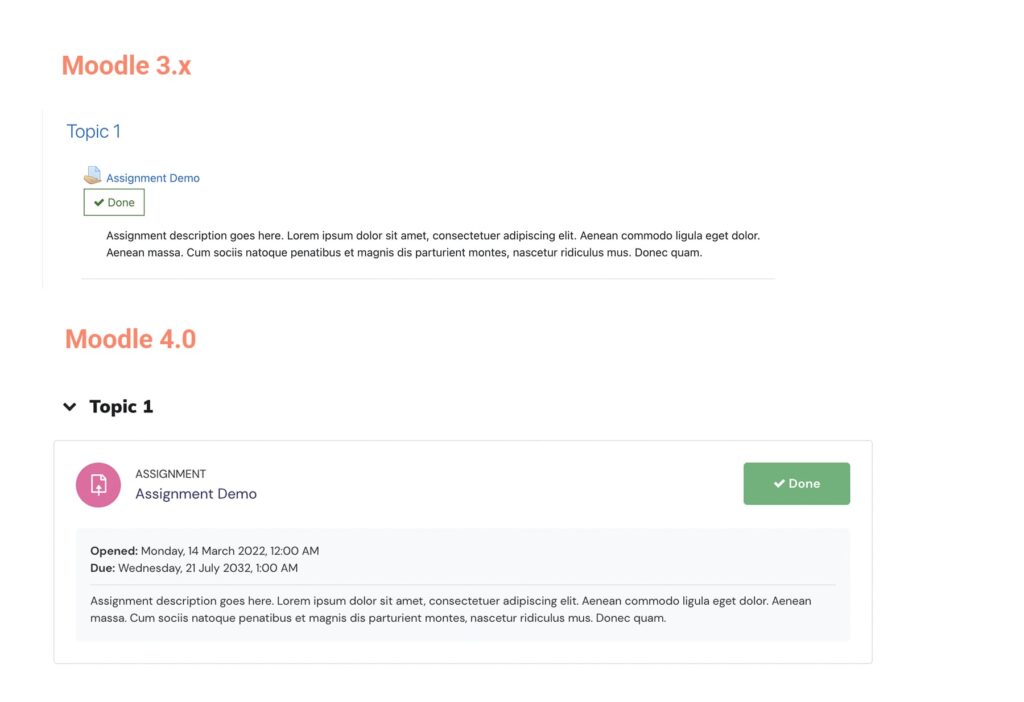Viewport: 1024px width, 702px height.
Task: Mark Assignment Demo as not done in Moodle 4.0
Action: pyautogui.click(x=797, y=483)
